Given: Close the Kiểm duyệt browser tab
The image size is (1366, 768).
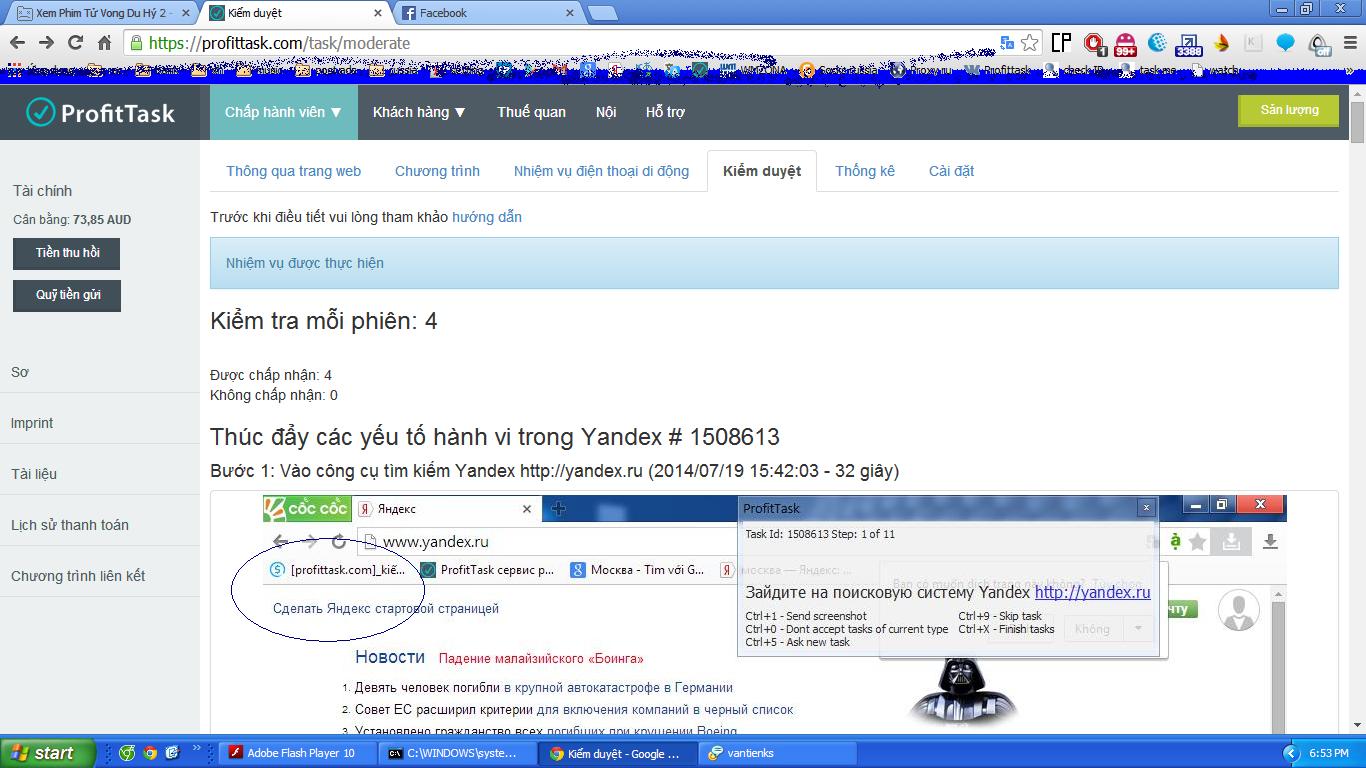Looking at the screenshot, I should click(378, 13).
